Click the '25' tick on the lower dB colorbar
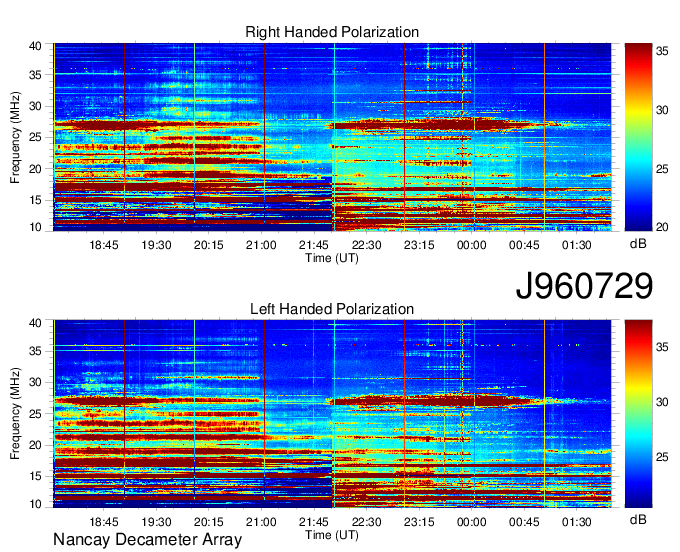The width and height of the screenshot is (680, 552). 662,457
